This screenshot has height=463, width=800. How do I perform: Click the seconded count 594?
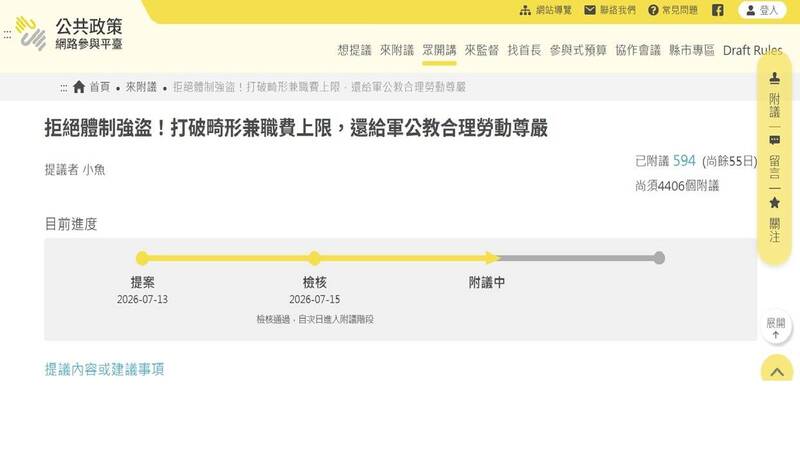(684, 161)
